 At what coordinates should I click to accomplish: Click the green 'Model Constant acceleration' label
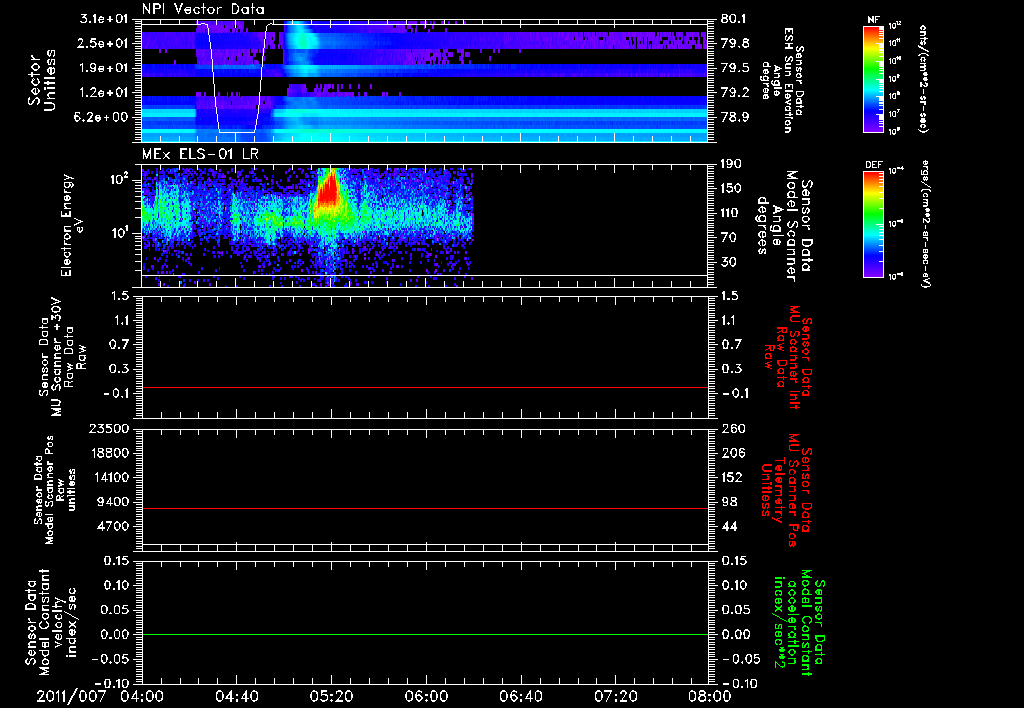798,622
